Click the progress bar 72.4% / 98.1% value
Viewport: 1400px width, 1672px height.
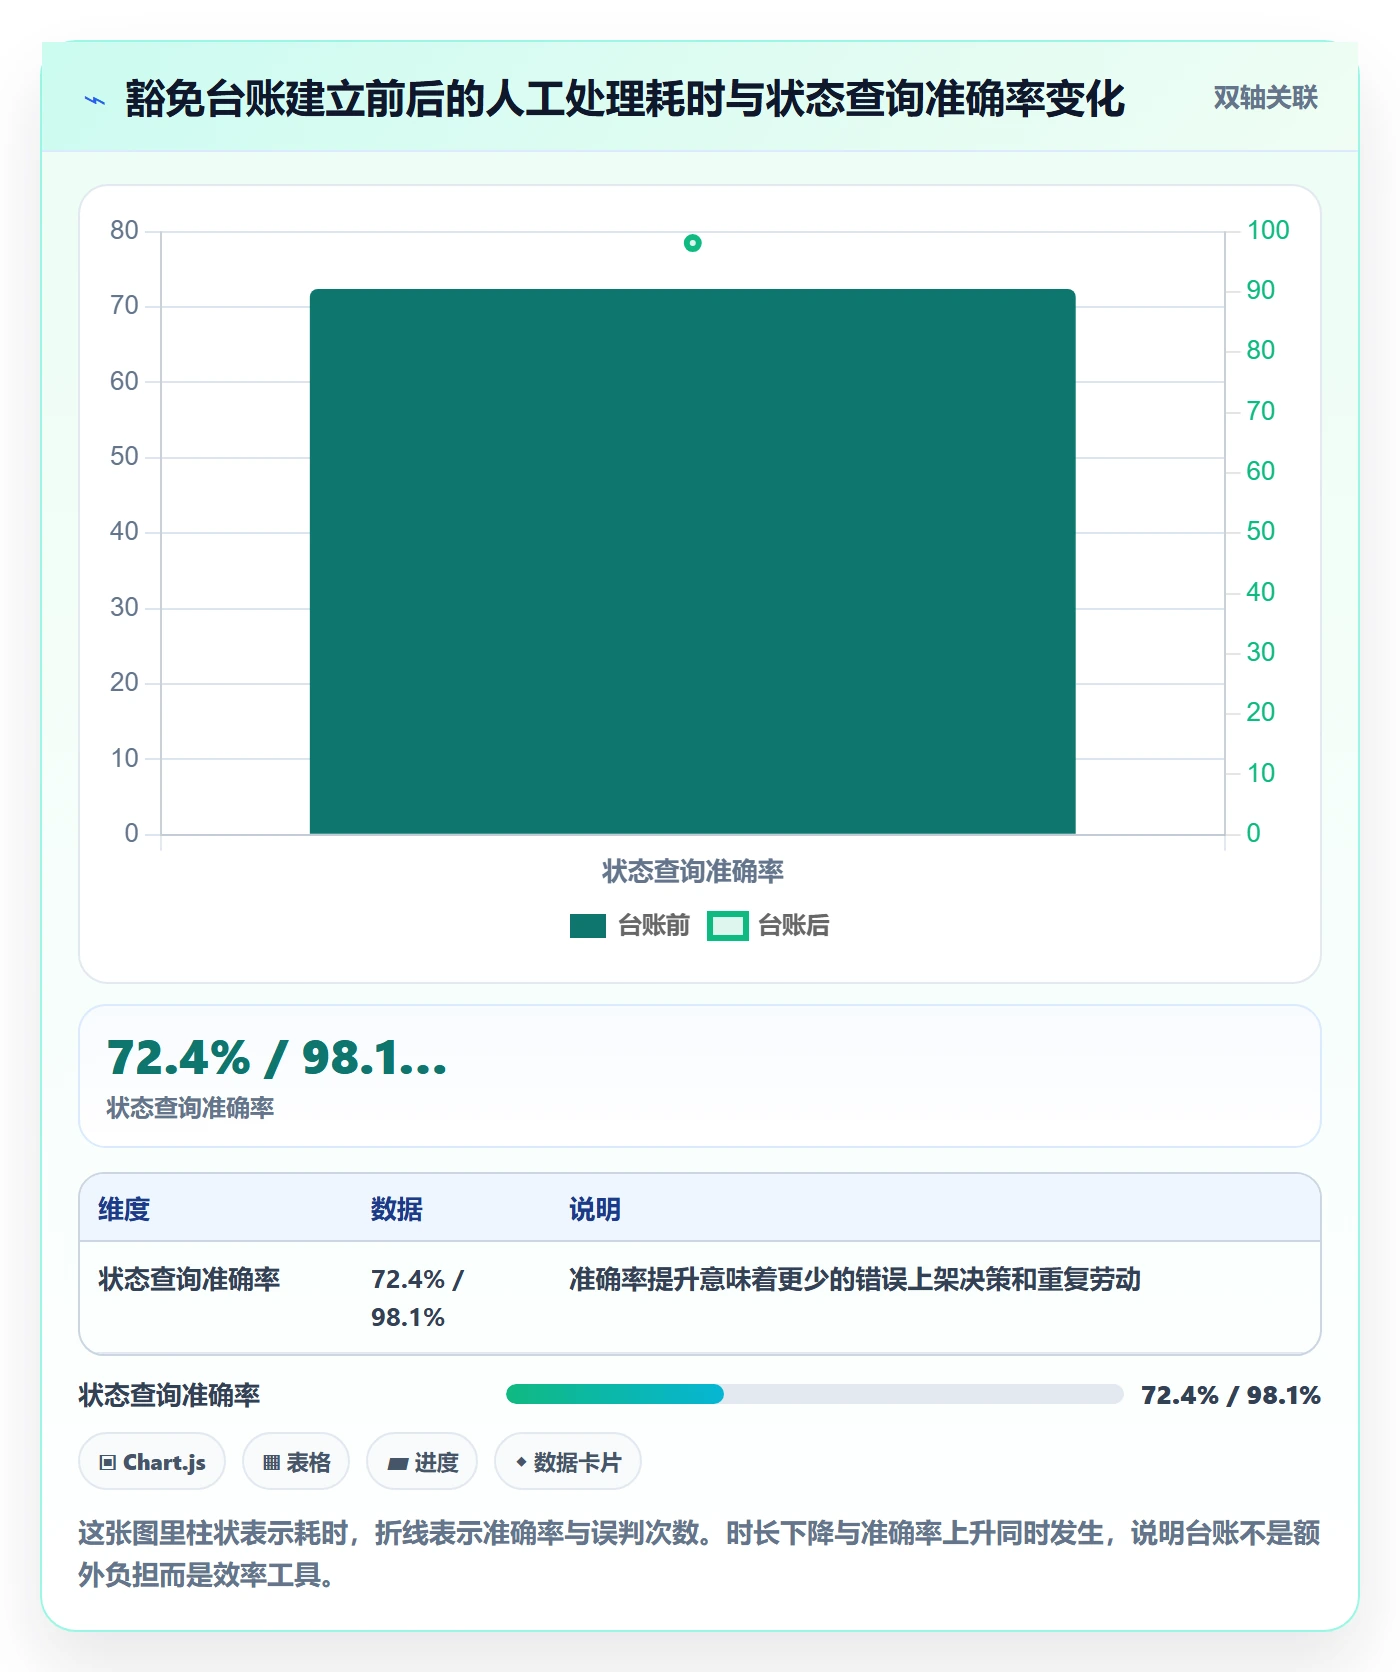point(1231,1395)
